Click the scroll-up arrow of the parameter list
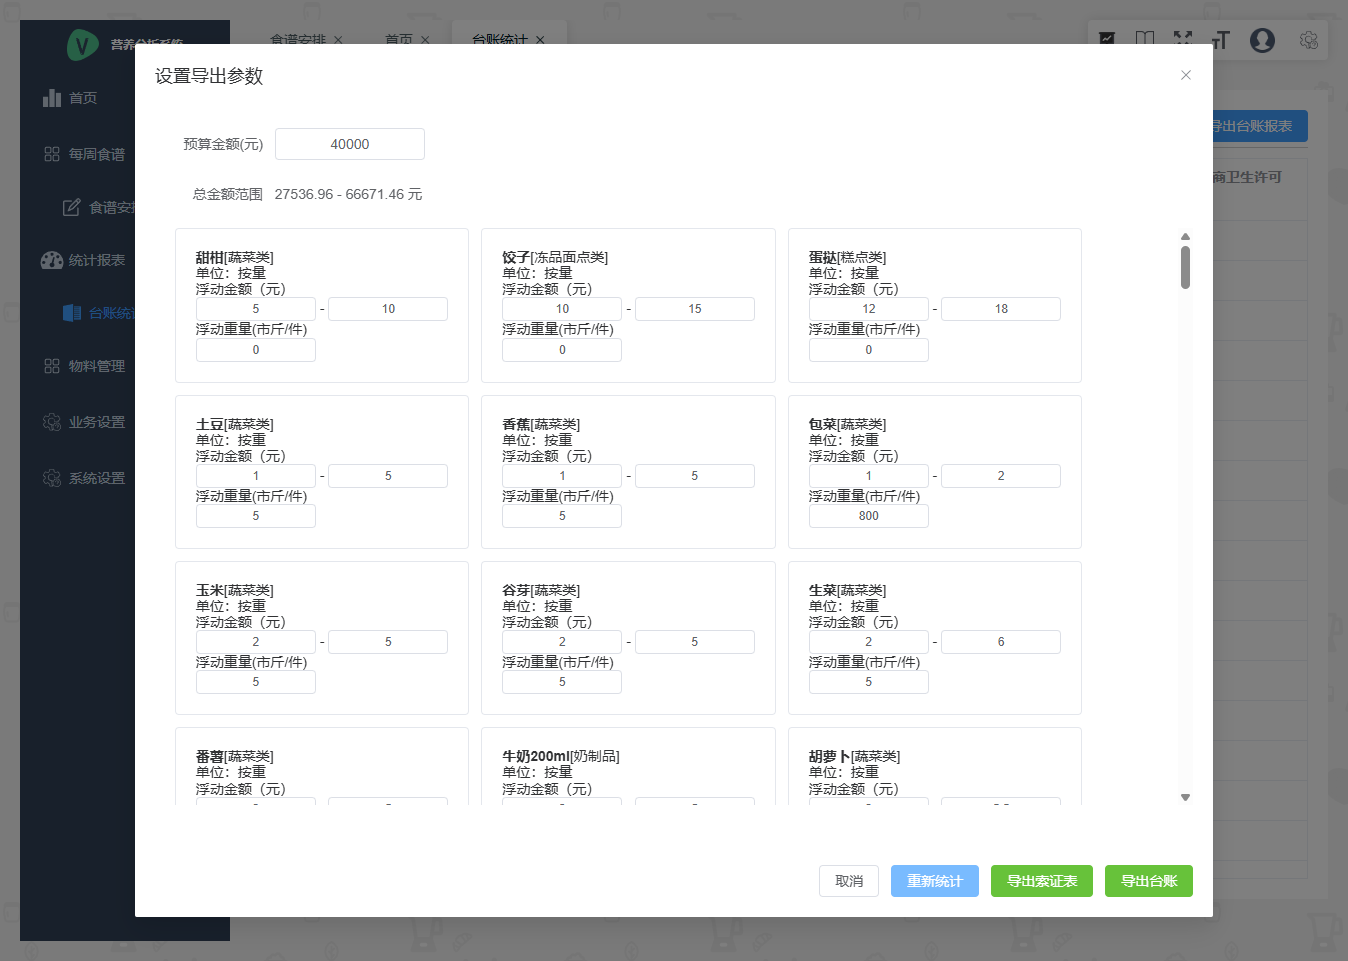This screenshot has width=1348, height=961. (1185, 237)
